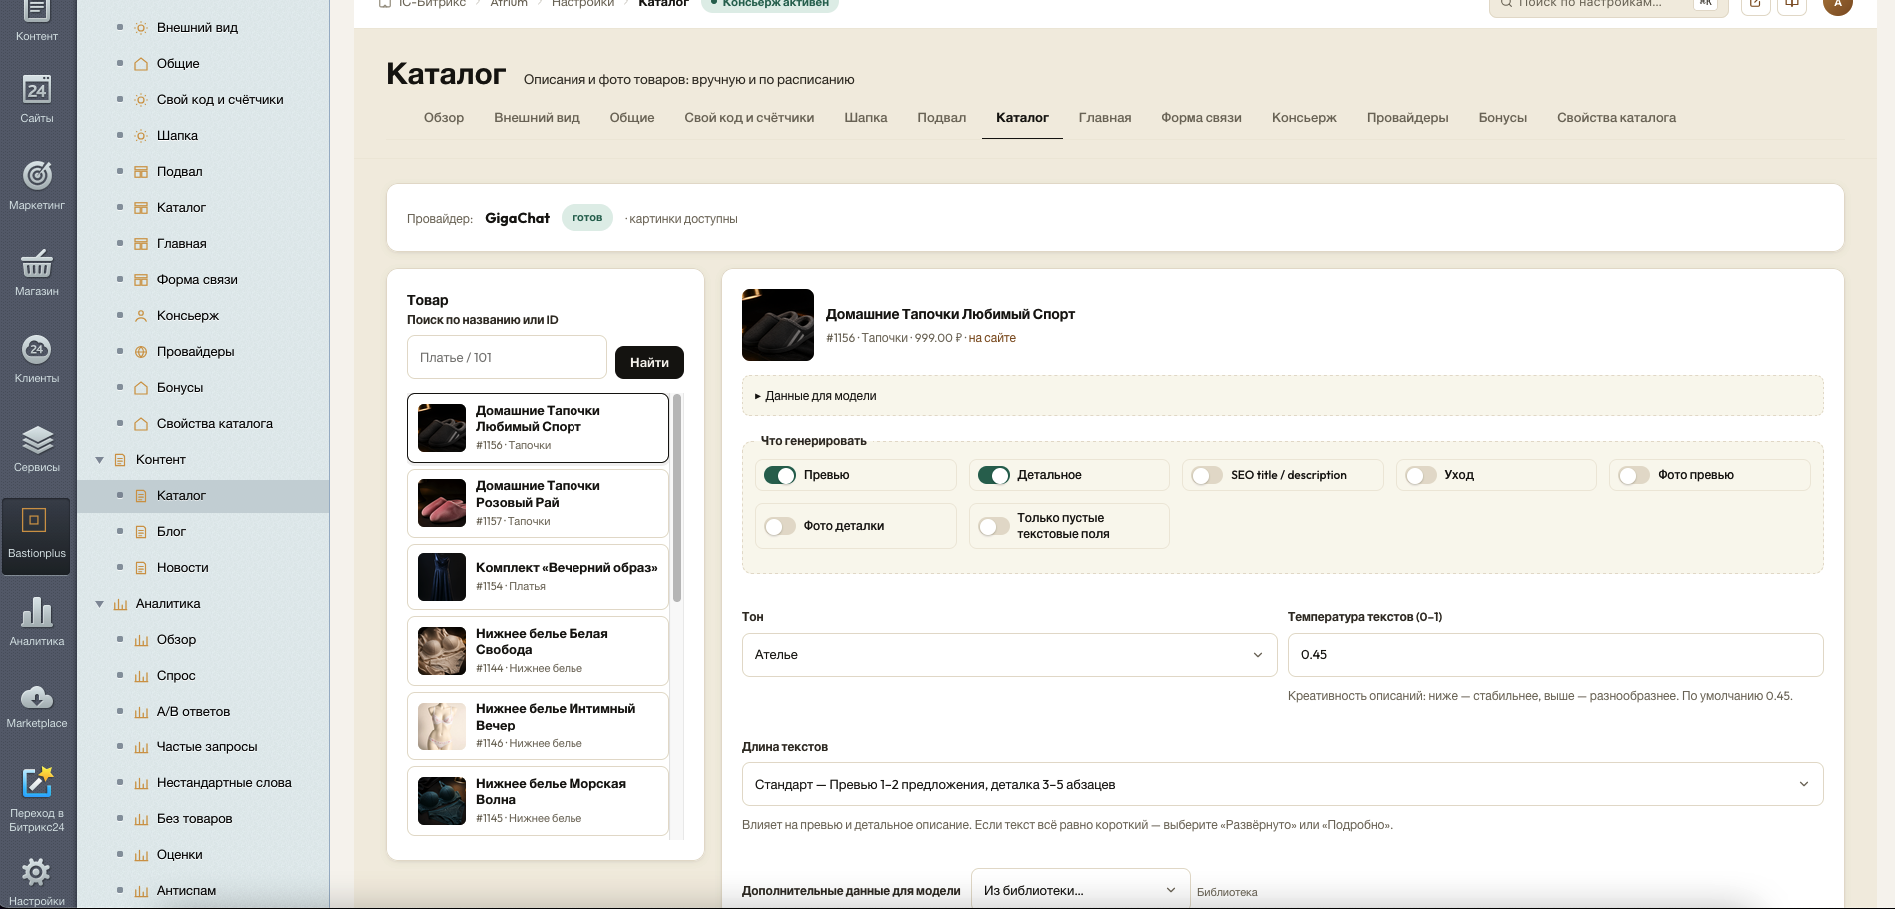Switch to the Свойства каталога tab
Image resolution: width=1895 pixels, height=909 pixels.
tap(1616, 118)
